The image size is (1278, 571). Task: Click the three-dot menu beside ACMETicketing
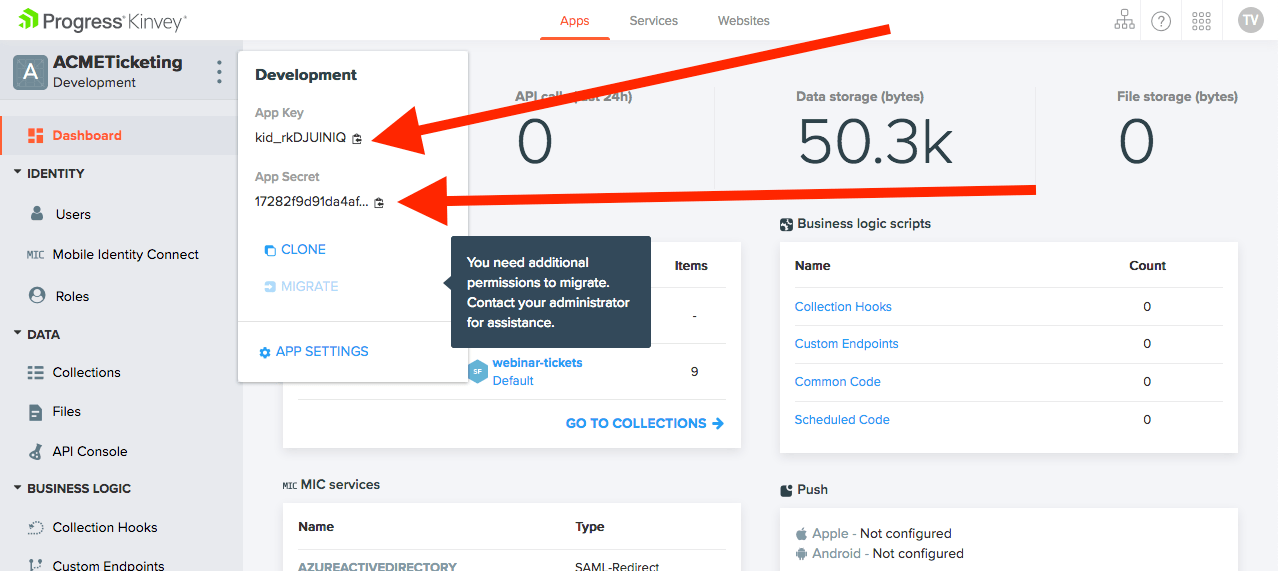219,72
